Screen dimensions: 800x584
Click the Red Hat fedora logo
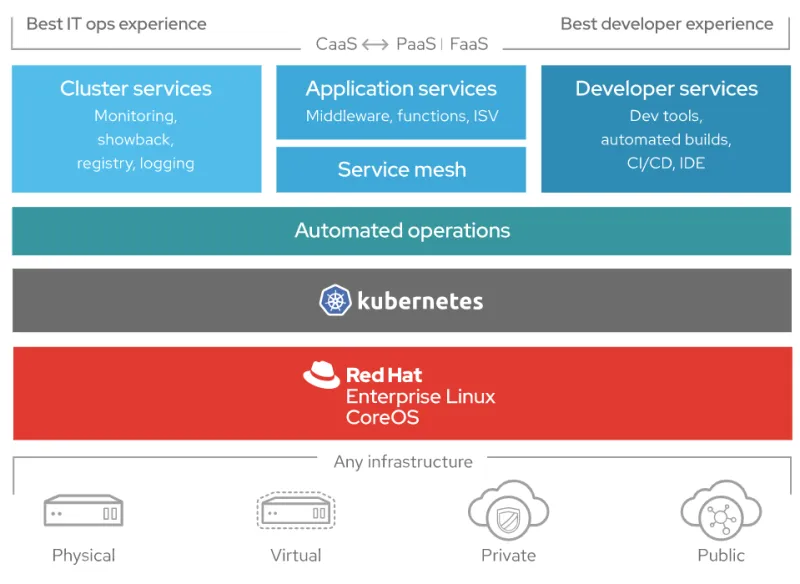[x=321, y=375]
